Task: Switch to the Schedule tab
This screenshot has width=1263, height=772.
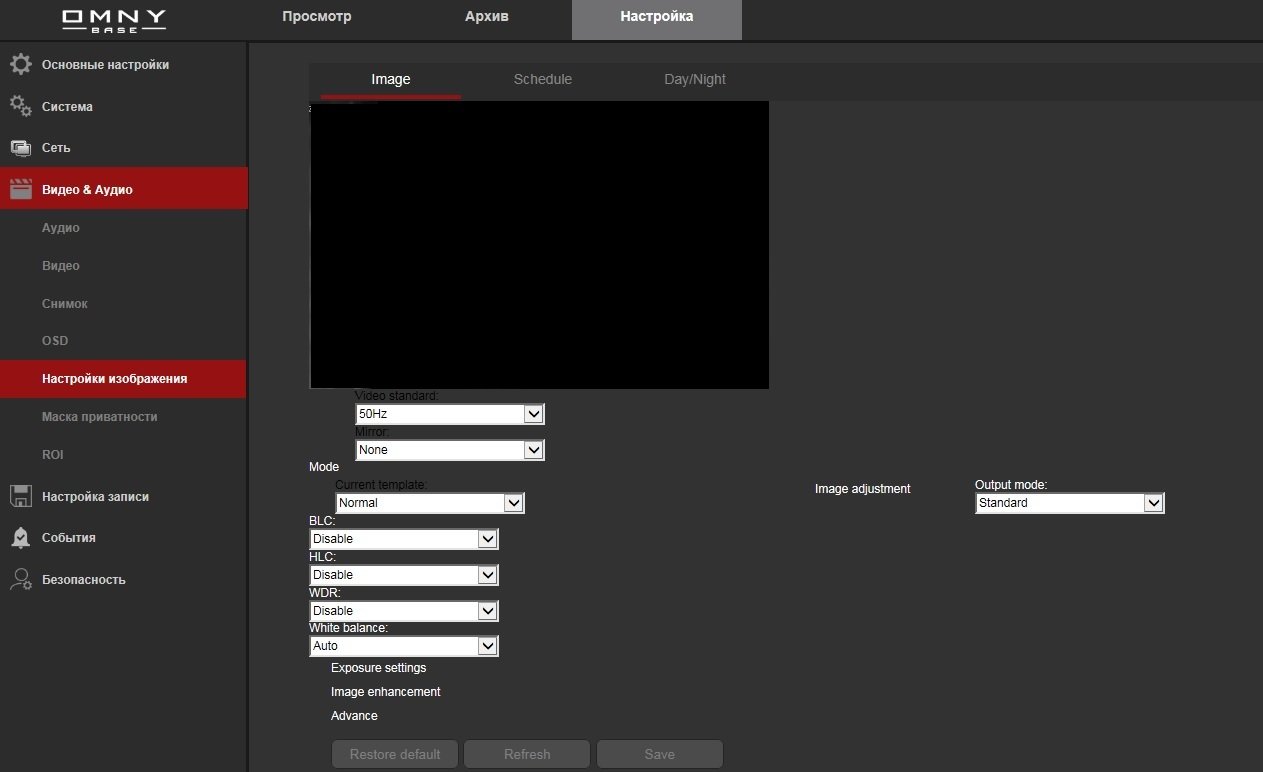Action: [x=542, y=80]
